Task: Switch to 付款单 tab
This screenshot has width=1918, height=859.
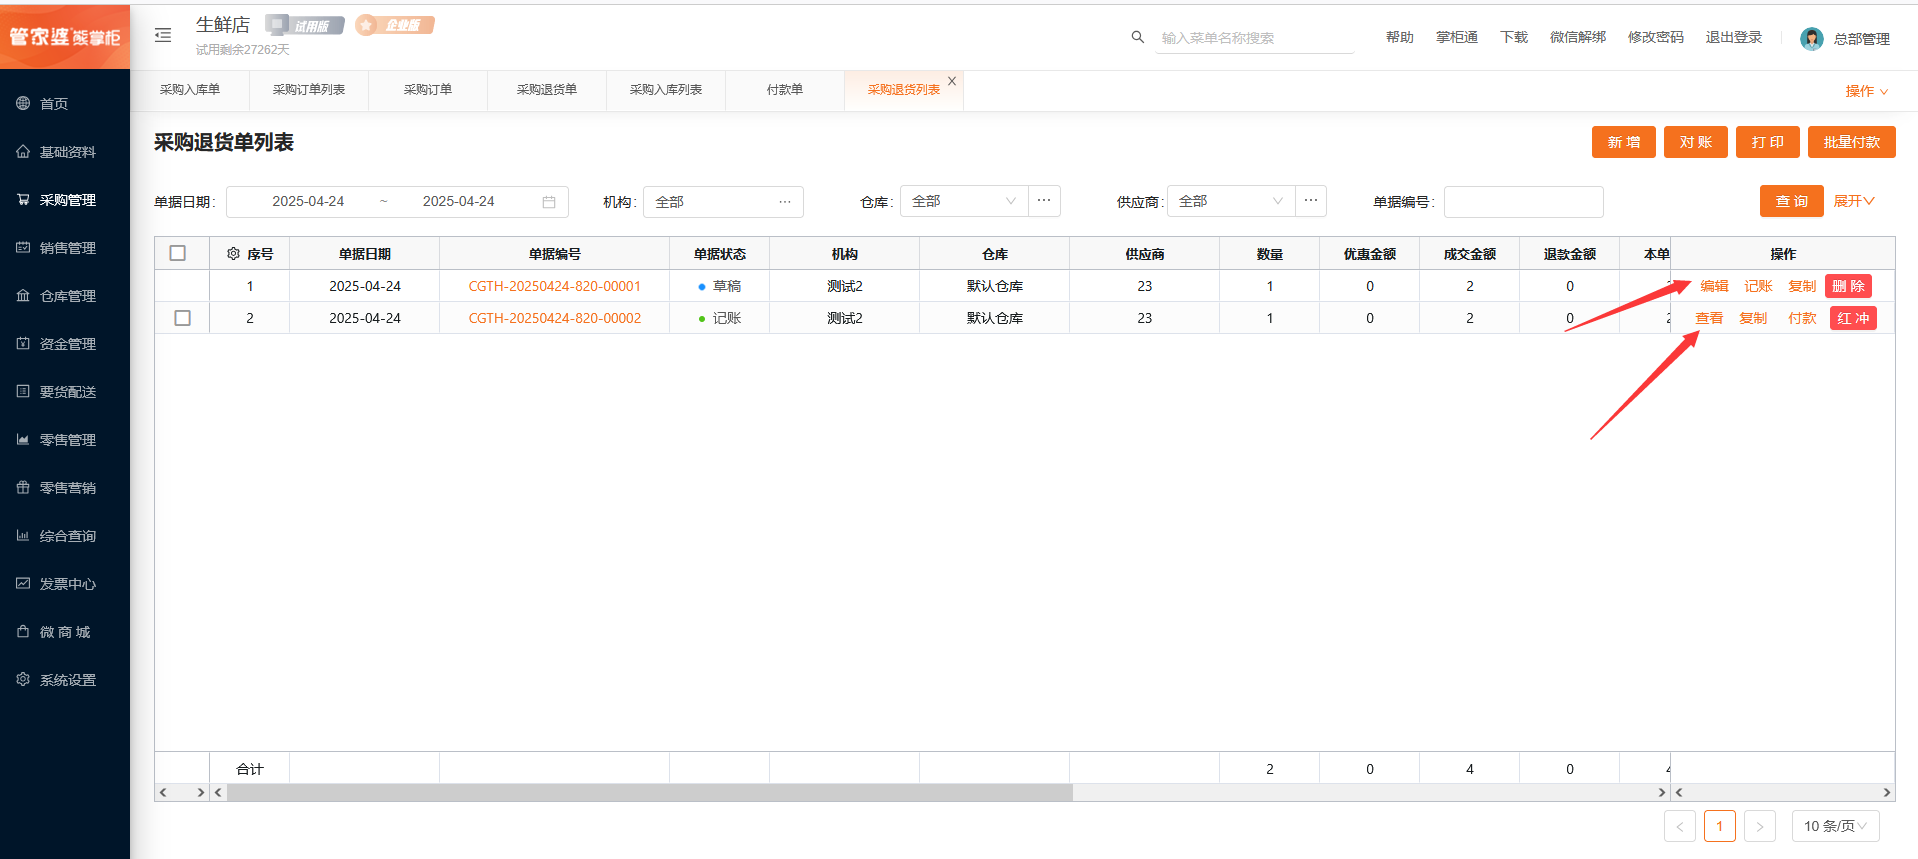Action: [785, 90]
